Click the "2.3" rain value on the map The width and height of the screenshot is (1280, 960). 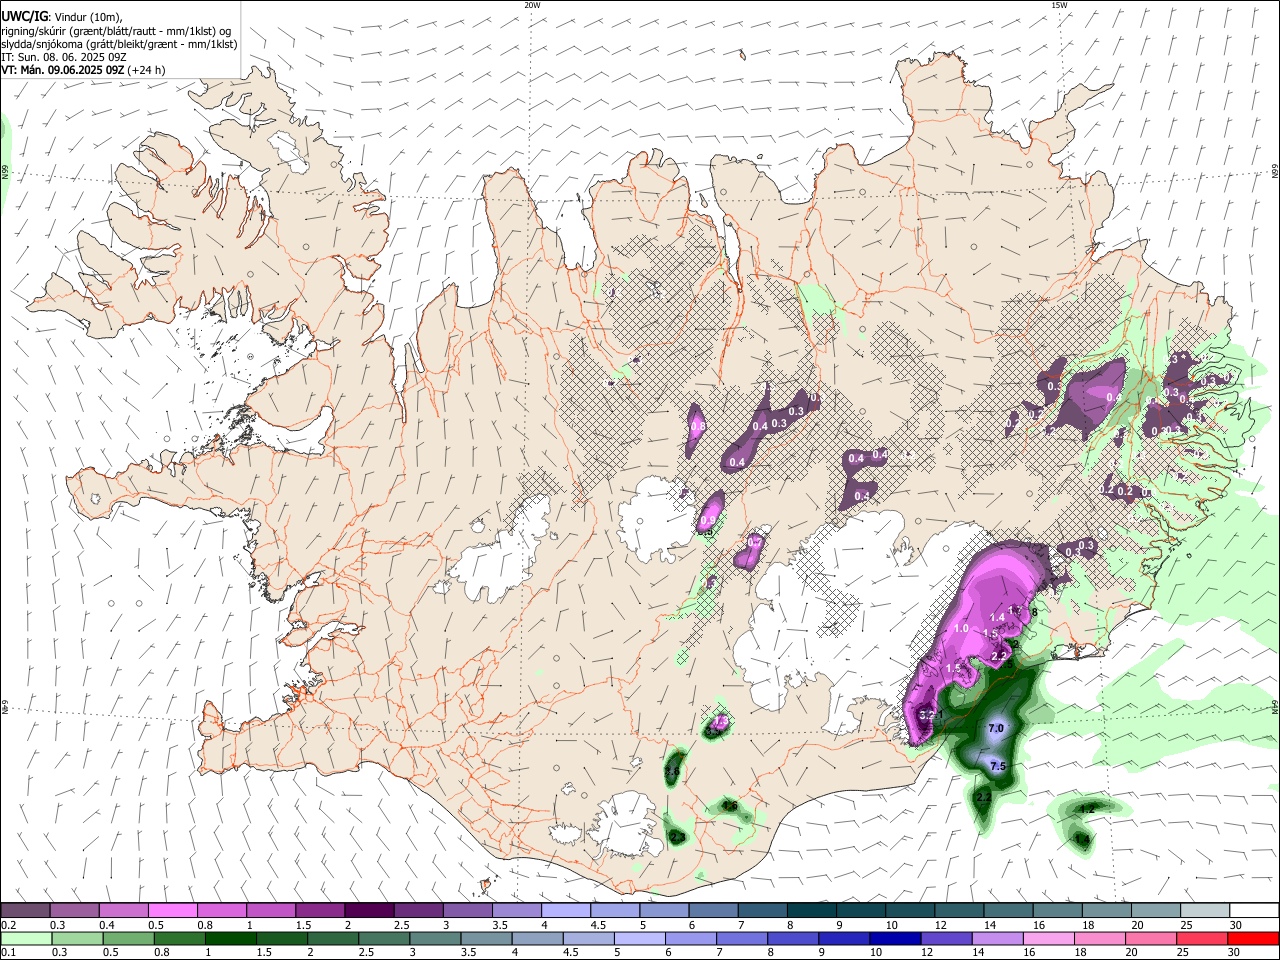(x=677, y=836)
